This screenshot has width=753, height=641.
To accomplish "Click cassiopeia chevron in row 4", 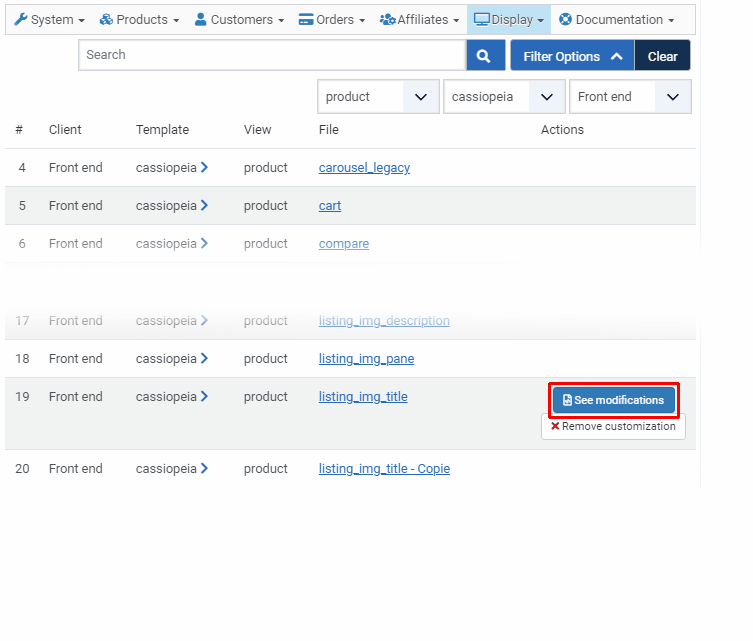I will tap(205, 167).
